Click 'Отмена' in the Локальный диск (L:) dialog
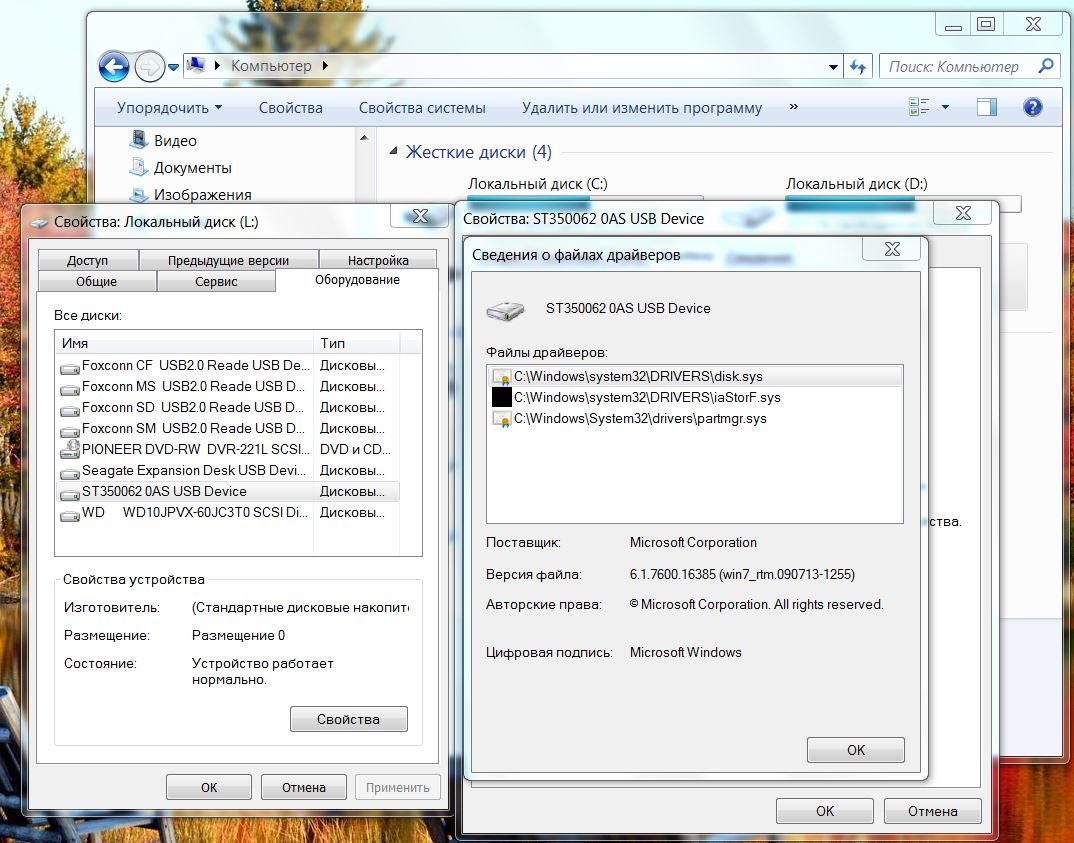This screenshot has width=1074, height=843. [303, 787]
